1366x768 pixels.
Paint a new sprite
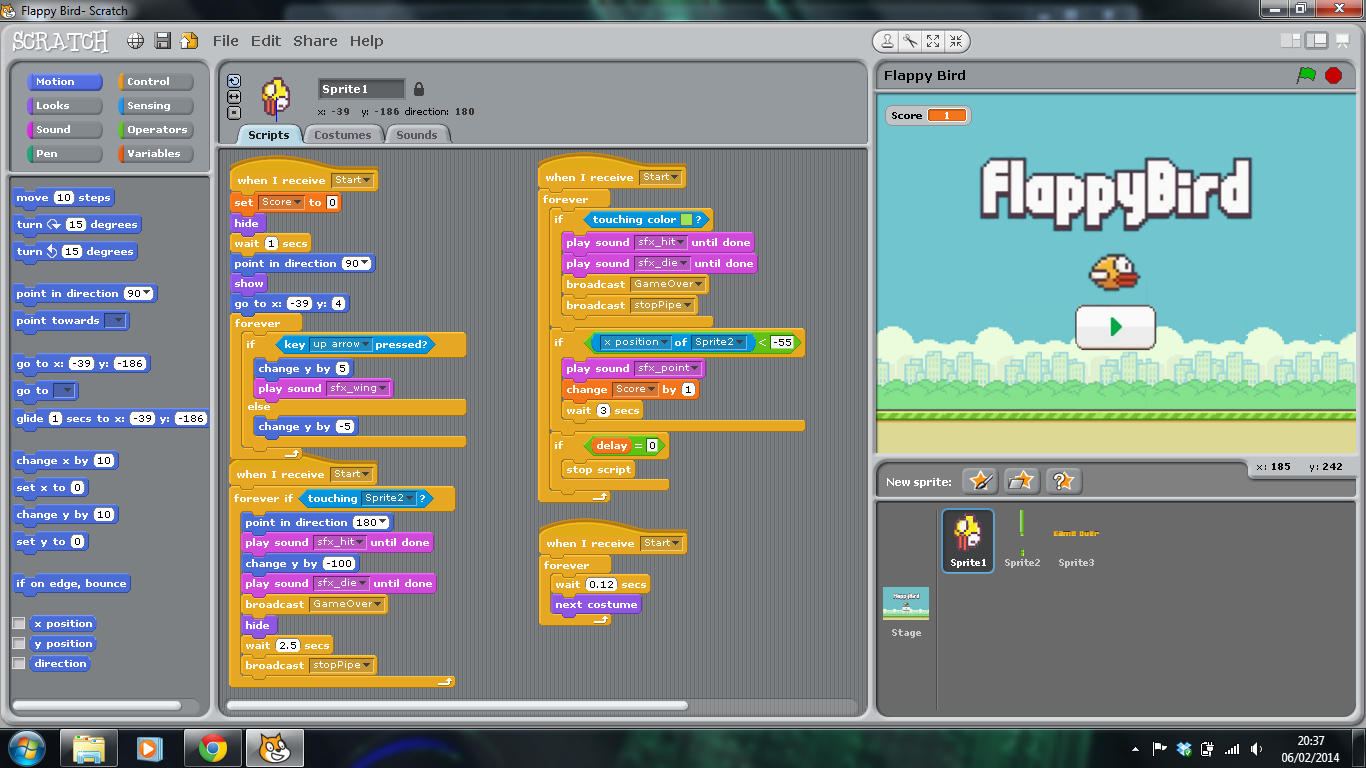(x=979, y=481)
